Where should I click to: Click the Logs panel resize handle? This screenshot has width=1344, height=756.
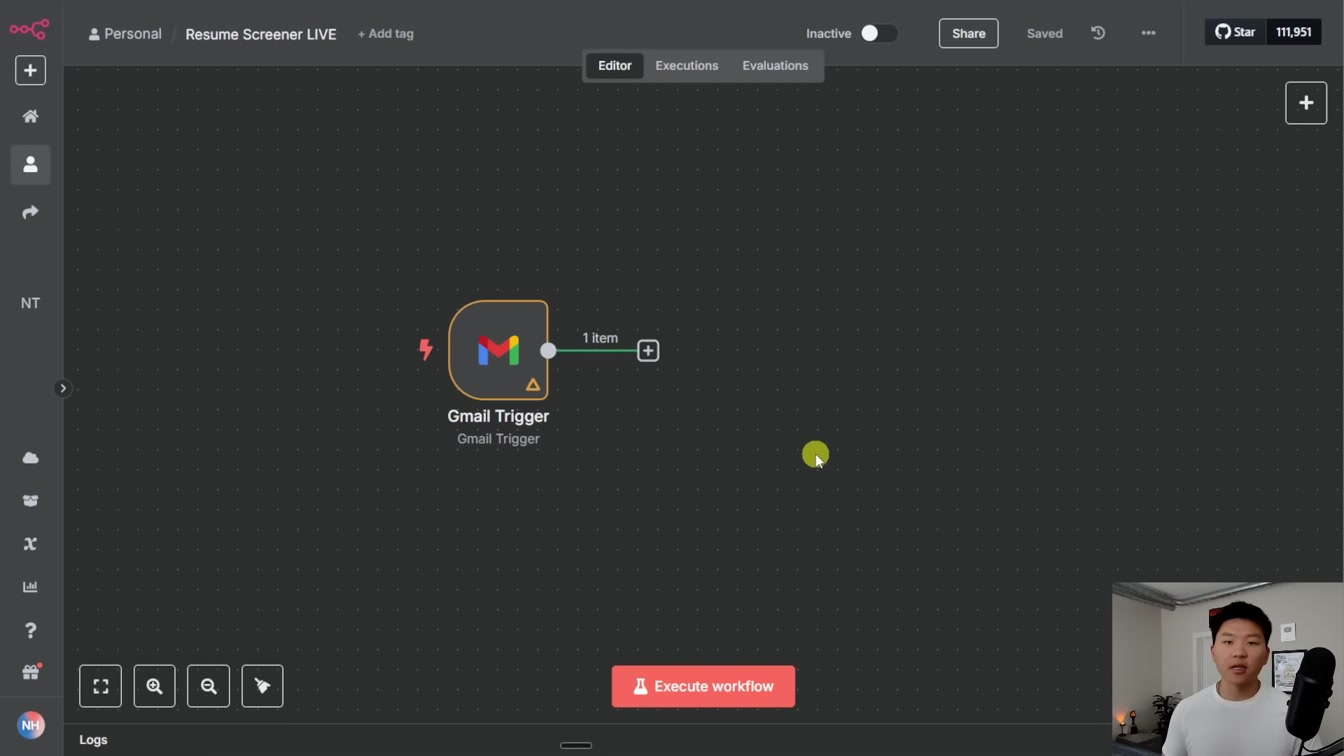tap(576, 745)
